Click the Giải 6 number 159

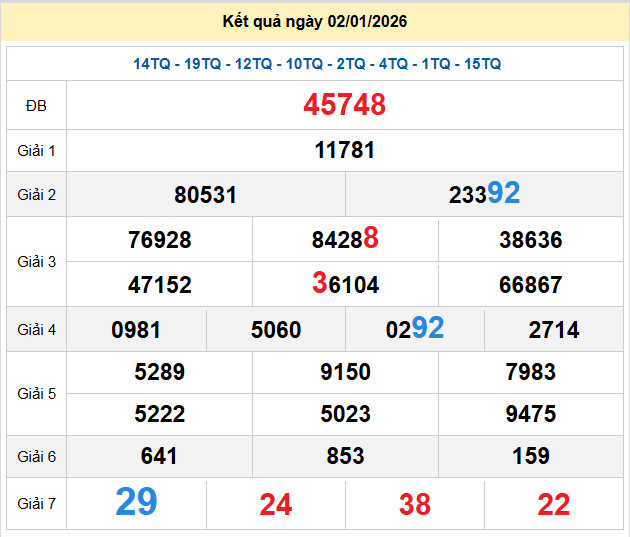click(x=530, y=456)
